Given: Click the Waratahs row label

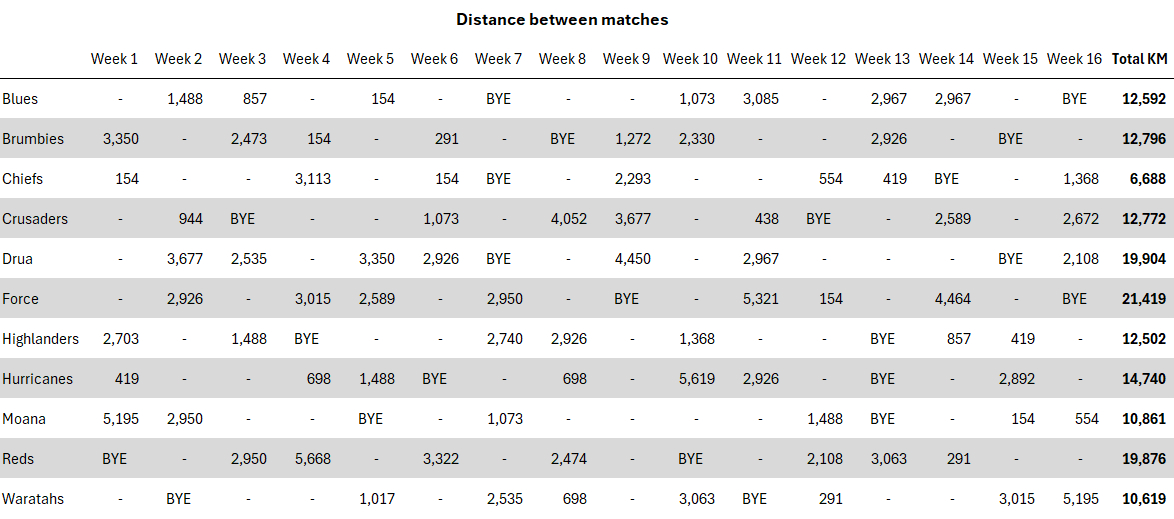Looking at the screenshot, I should pyautogui.click(x=33, y=499).
